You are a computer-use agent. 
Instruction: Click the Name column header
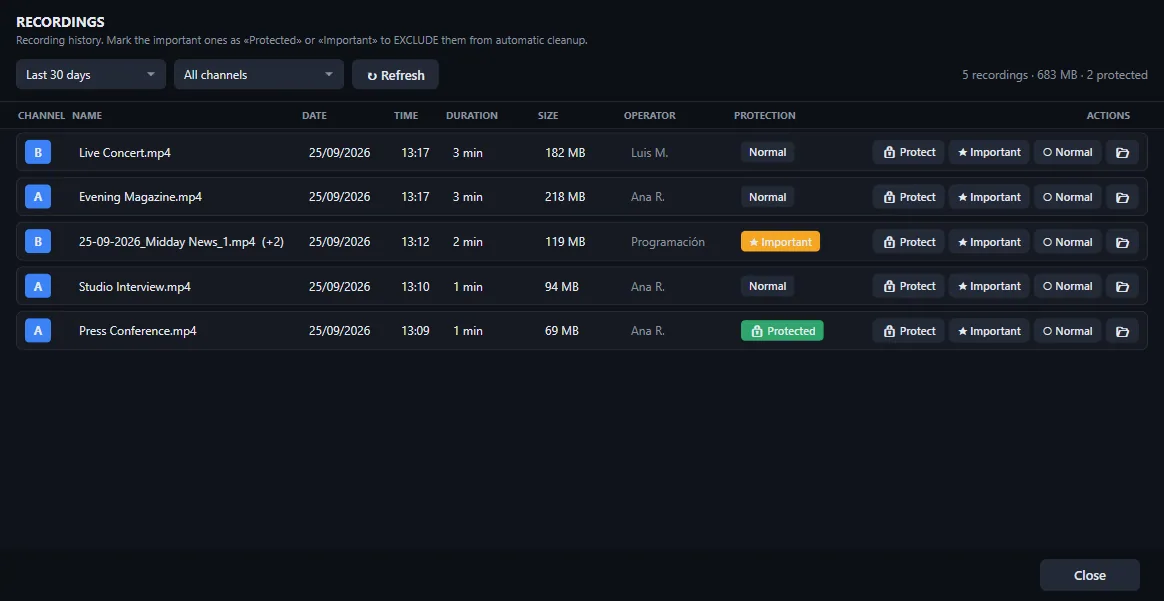tap(87, 116)
